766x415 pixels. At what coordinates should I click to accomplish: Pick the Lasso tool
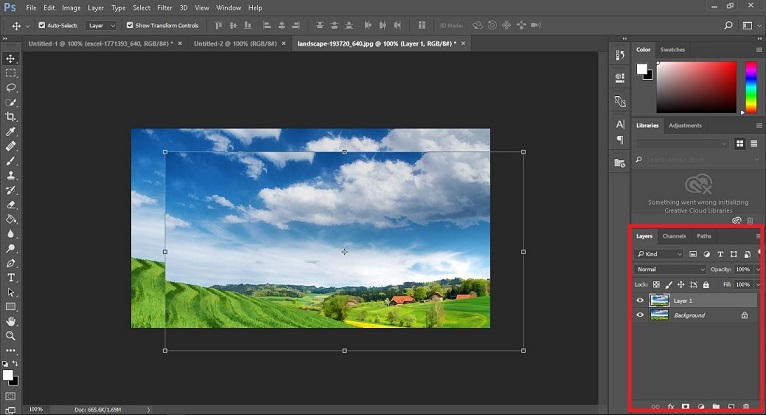pyautogui.click(x=11, y=88)
